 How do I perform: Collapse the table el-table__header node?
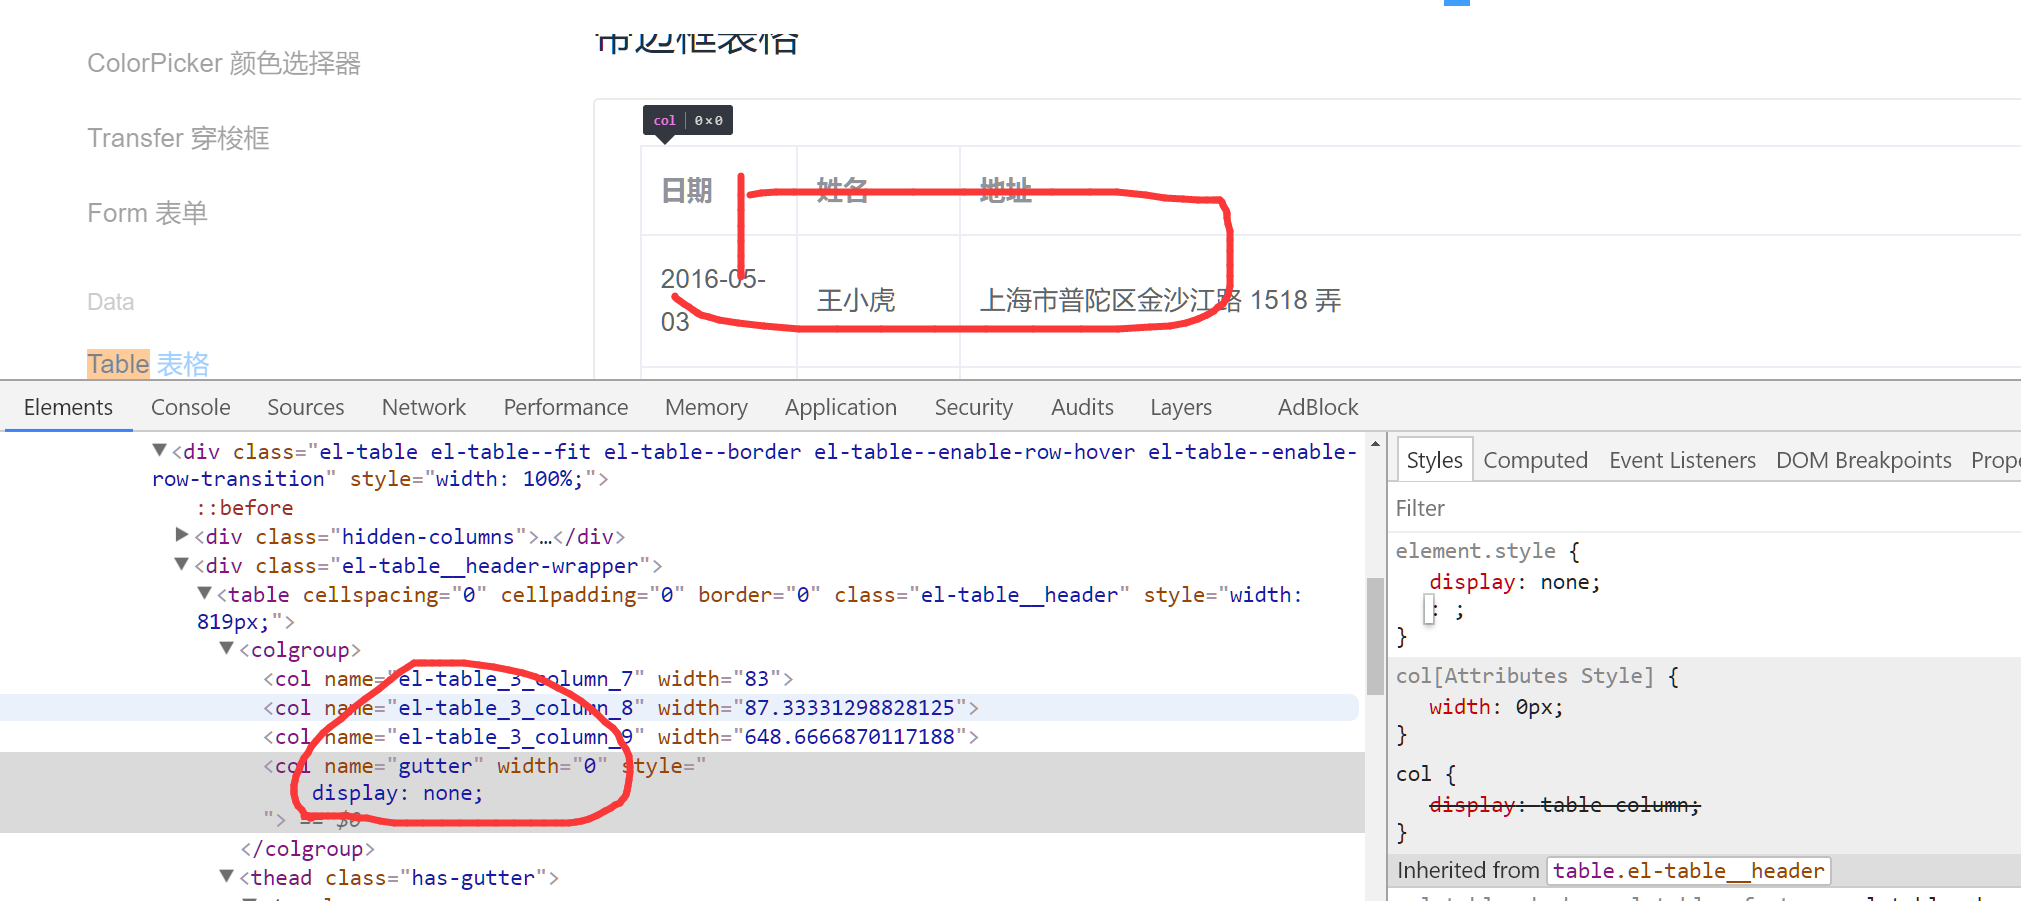(205, 593)
